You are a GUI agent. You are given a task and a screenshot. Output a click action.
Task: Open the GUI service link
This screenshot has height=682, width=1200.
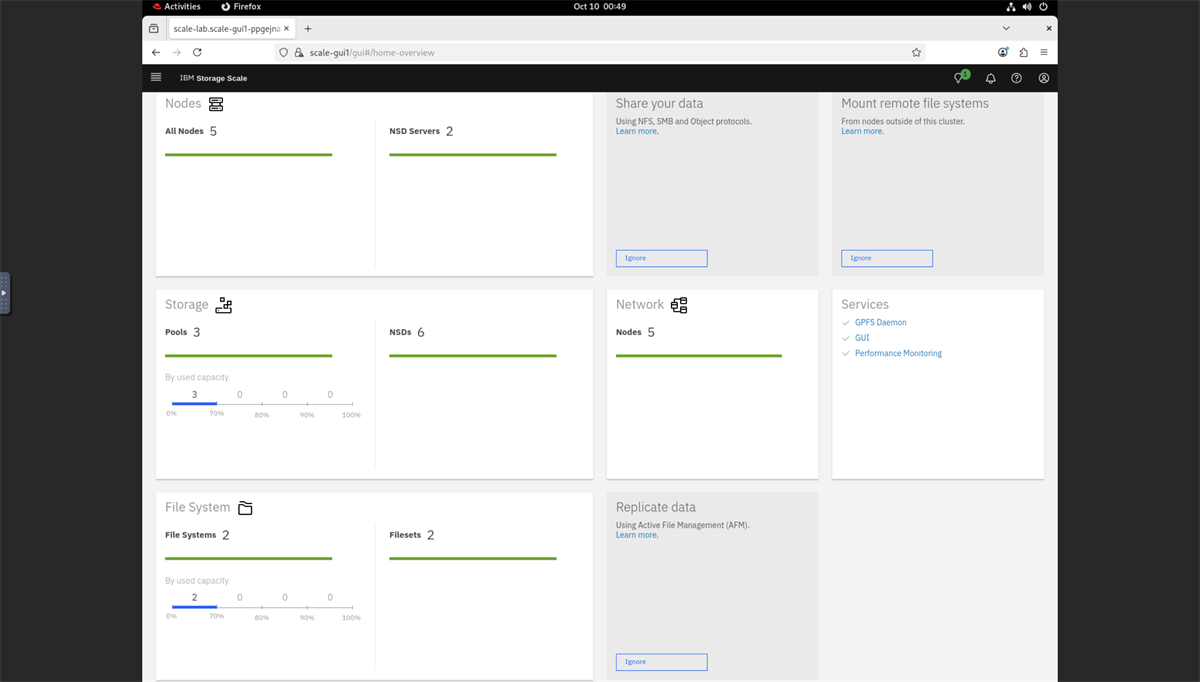(x=862, y=338)
